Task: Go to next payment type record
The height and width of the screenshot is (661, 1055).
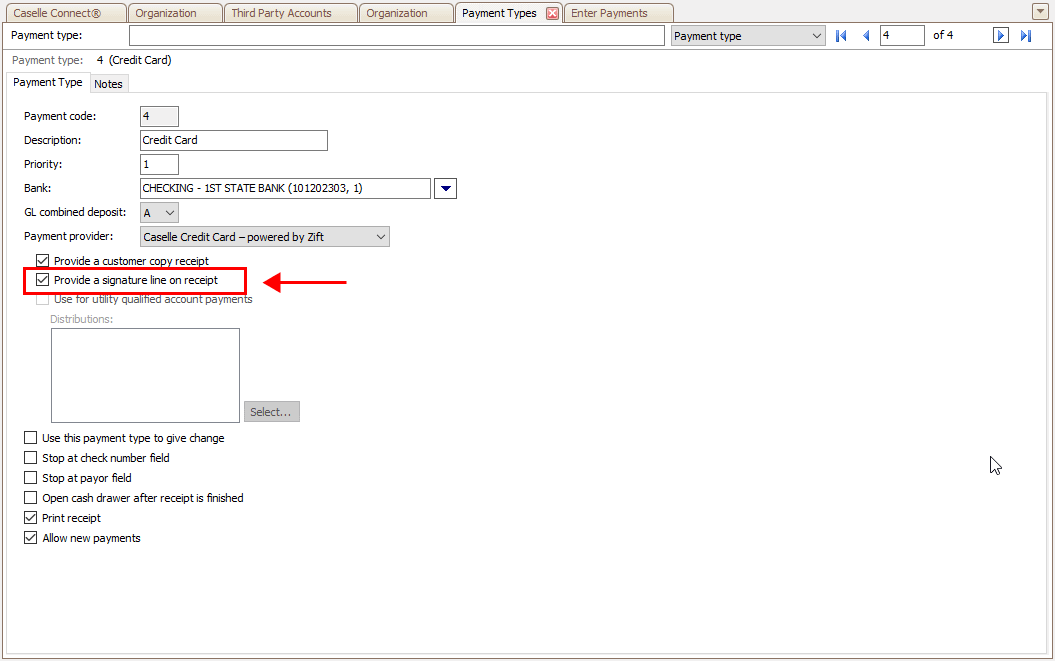Action: (x=1000, y=36)
